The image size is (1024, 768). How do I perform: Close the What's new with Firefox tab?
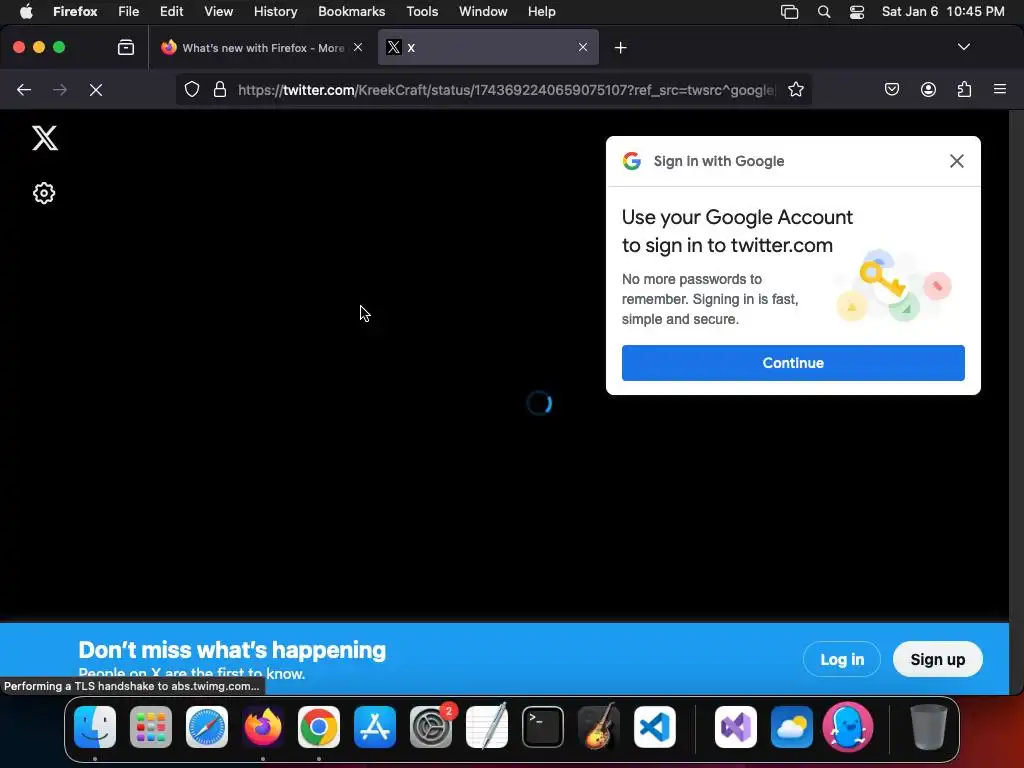point(358,47)
